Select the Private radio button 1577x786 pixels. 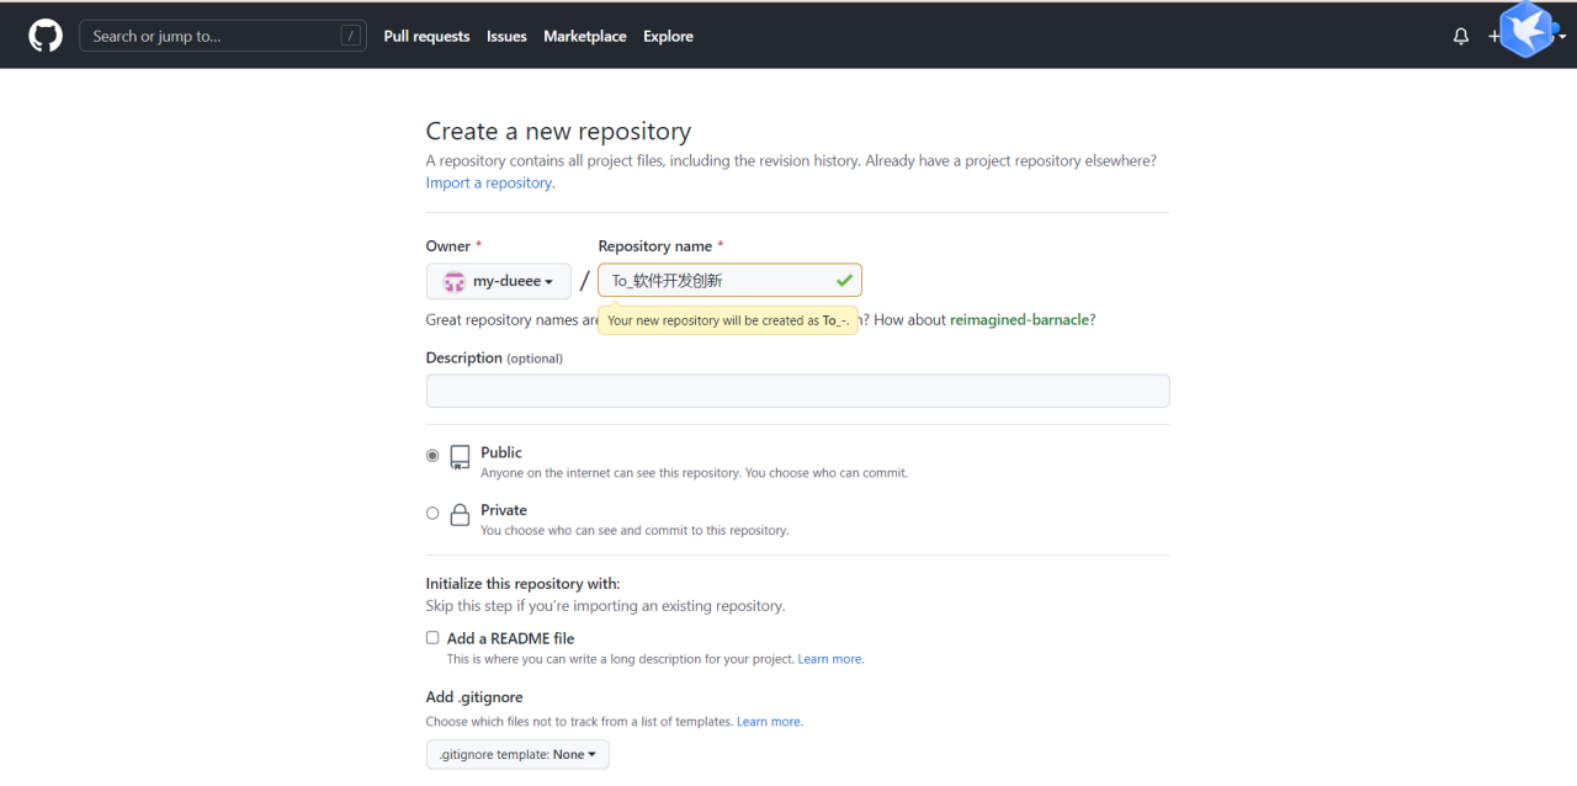432,513
